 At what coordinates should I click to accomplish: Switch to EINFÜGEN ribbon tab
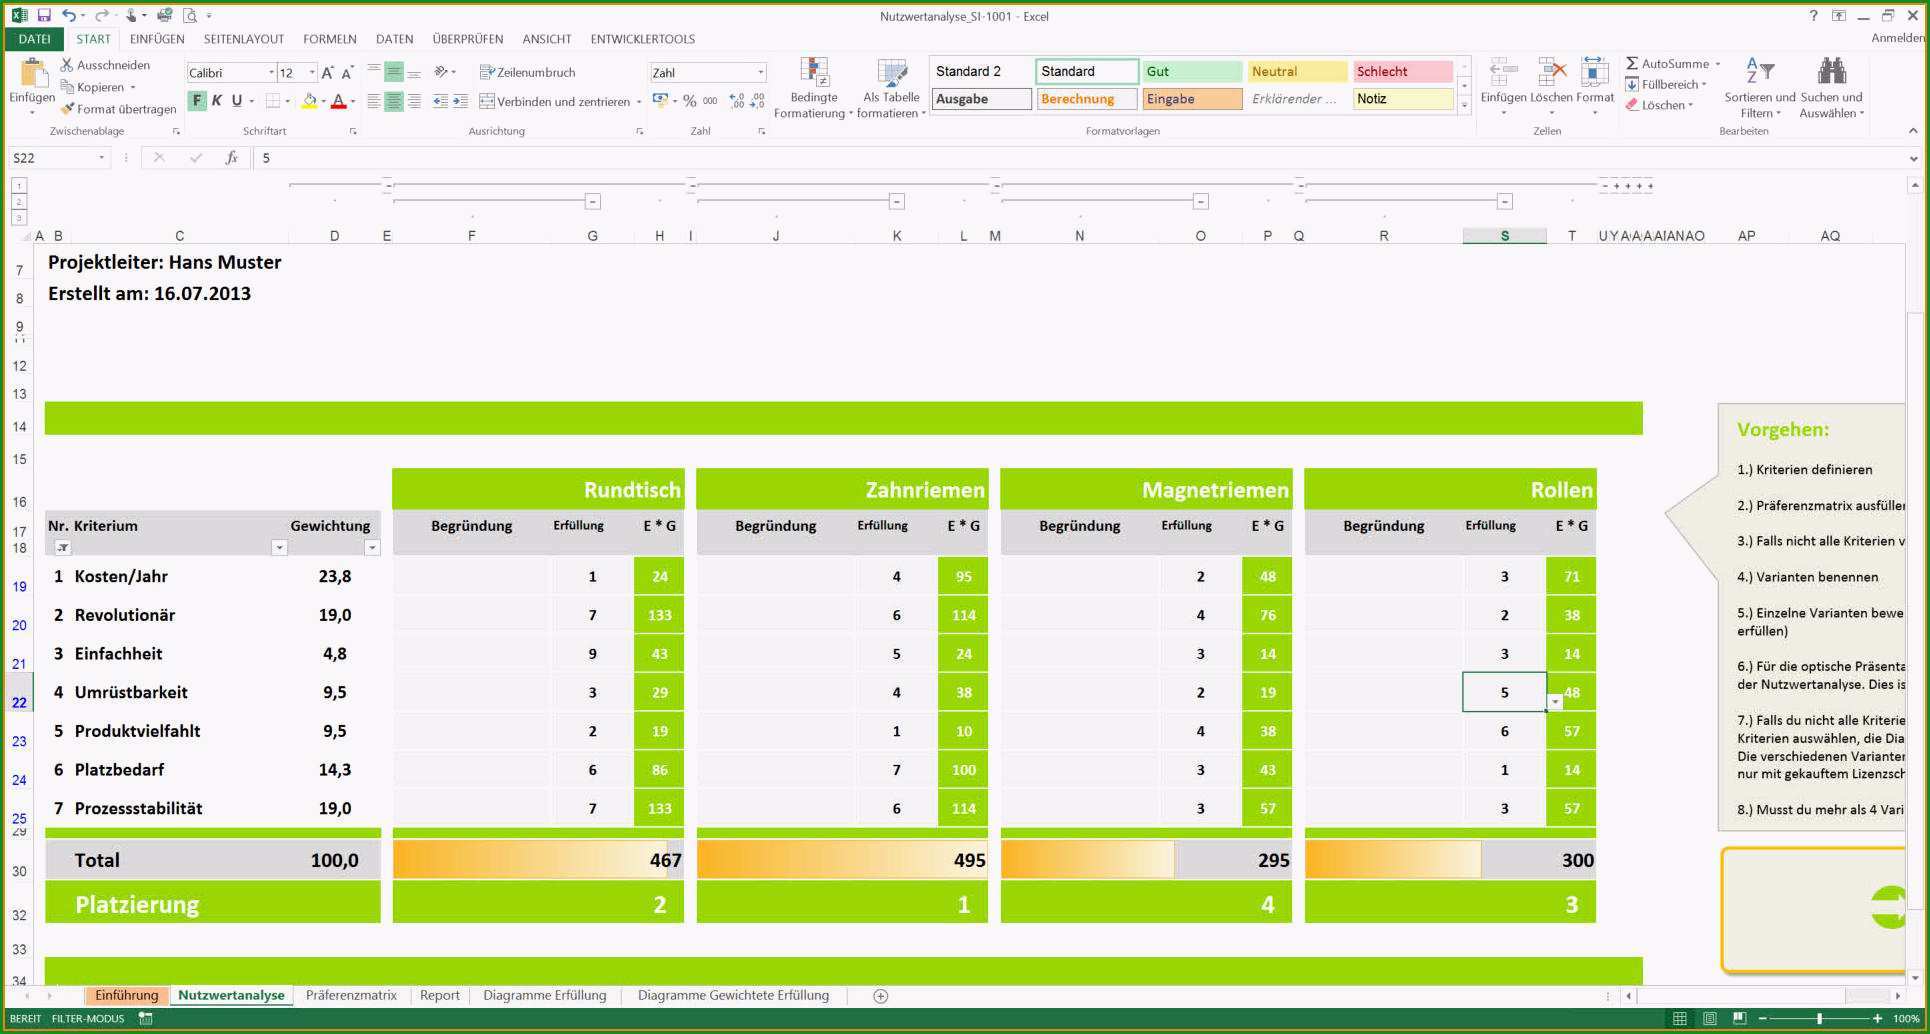pyautogui.click(x=157, y=39)
